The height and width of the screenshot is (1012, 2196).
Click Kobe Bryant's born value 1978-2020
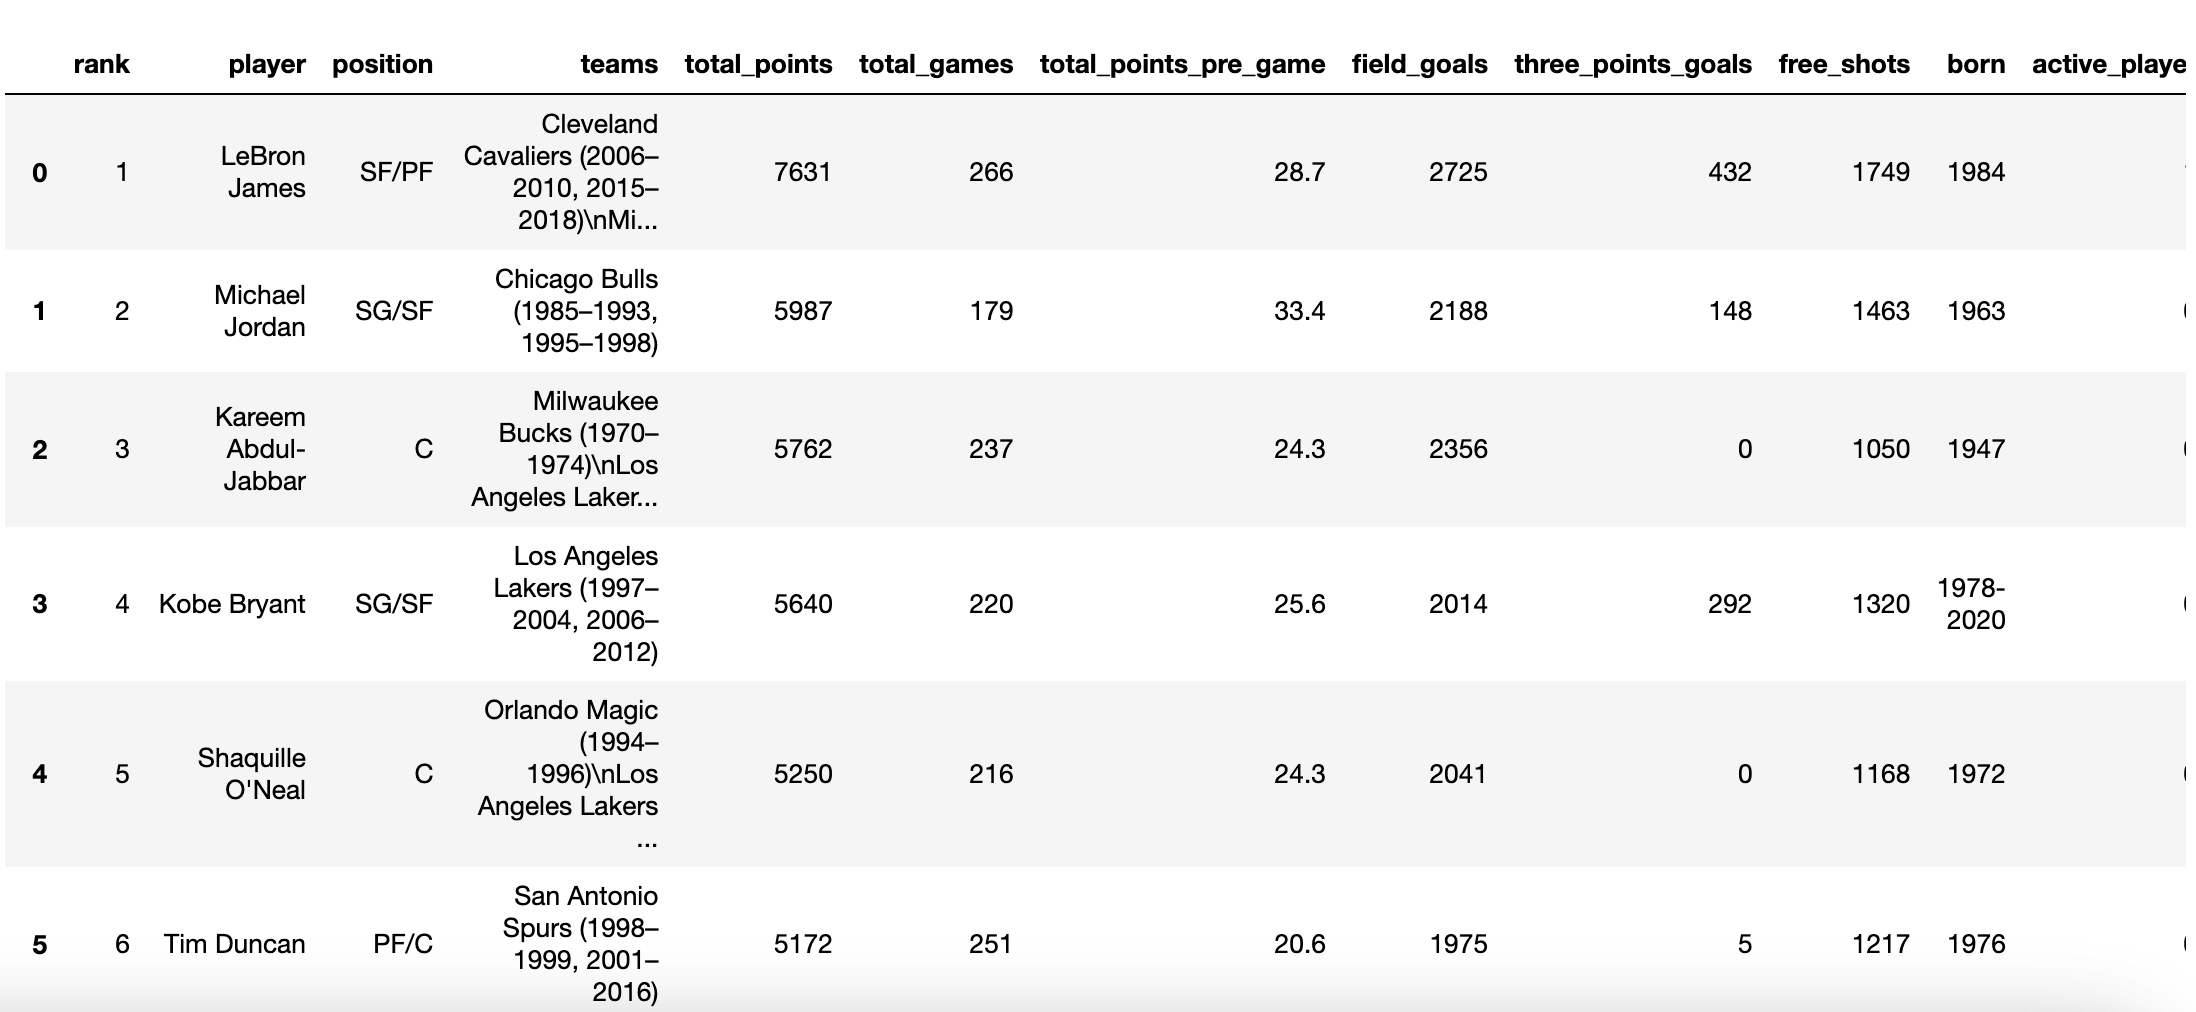[1971, 604]
